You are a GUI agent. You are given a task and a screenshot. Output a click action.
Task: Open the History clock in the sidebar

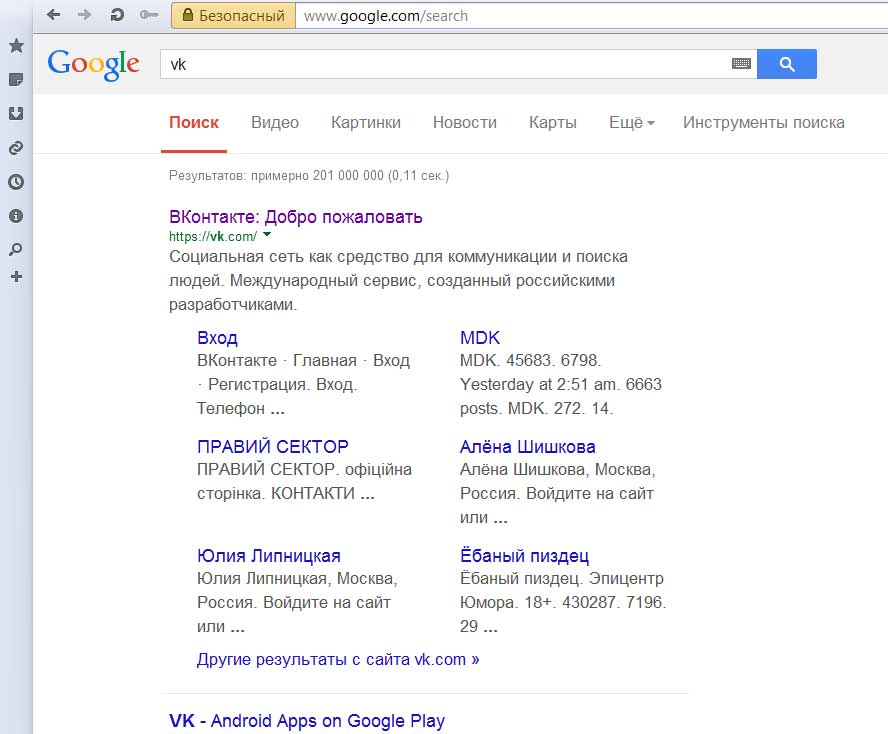pos(16,182)
